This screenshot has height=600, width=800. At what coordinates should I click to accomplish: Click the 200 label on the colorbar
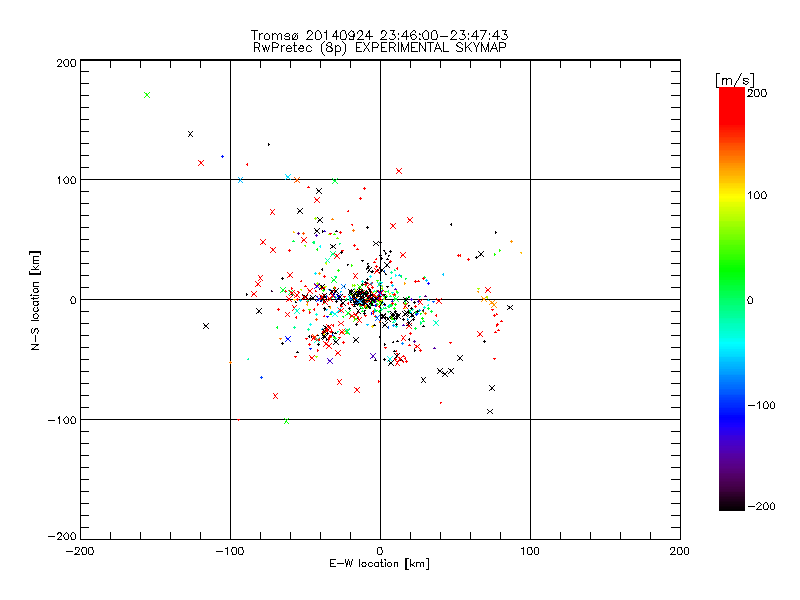[x=757, y=93]
